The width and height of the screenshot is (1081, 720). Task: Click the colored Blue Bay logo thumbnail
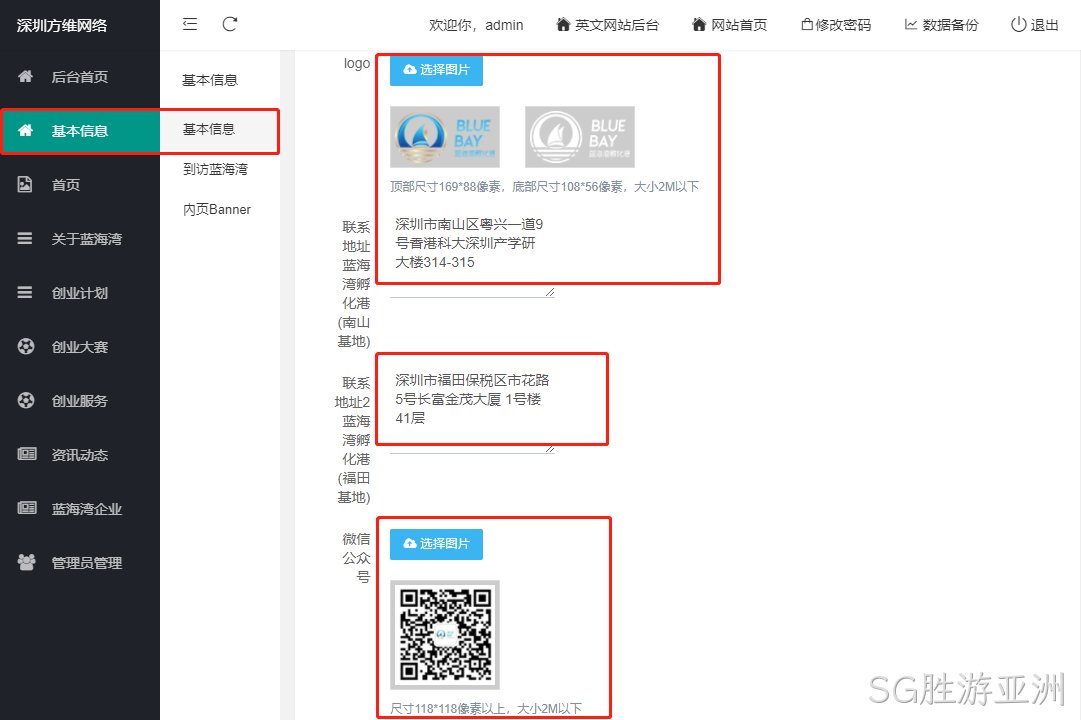tap(445, 137)
